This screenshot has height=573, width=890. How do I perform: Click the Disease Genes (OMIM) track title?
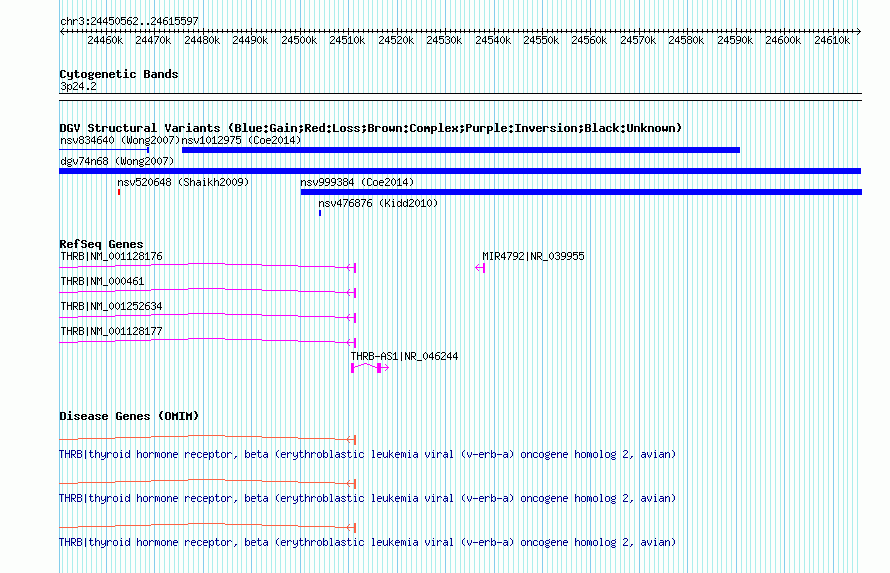pos(129,416)
